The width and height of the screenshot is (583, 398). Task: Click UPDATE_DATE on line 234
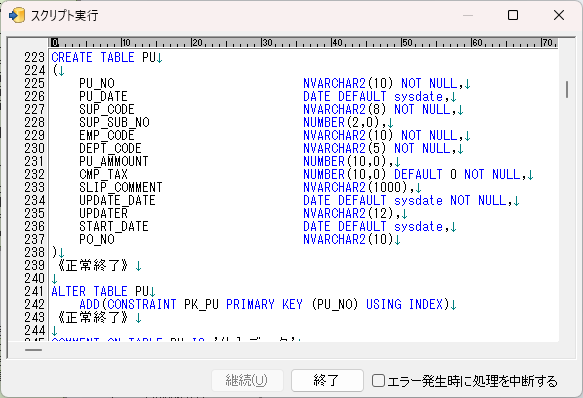pos(117,200)
